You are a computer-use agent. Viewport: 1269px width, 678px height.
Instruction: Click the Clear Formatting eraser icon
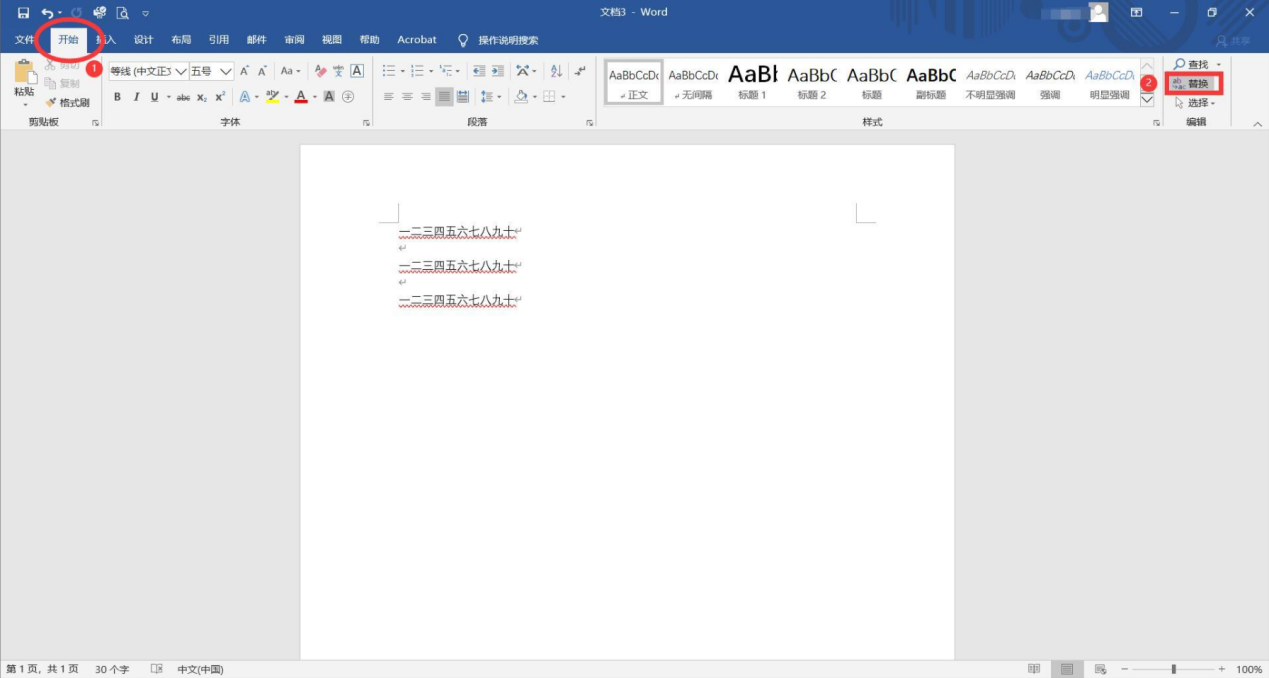click(320, 71)
